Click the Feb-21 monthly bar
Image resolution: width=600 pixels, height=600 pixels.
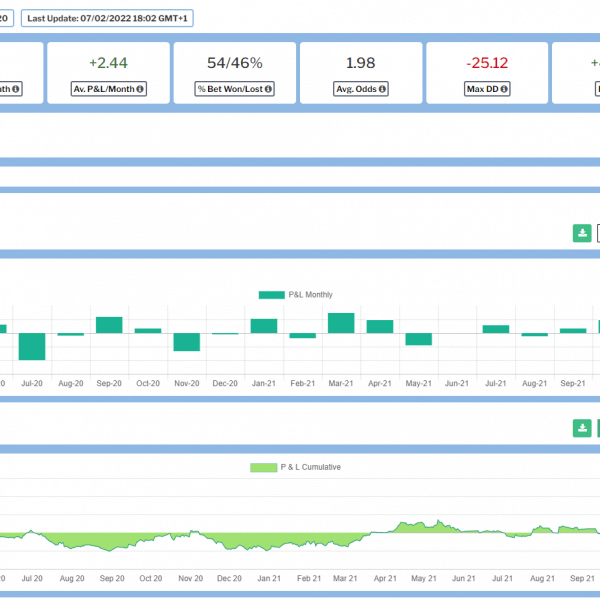[303, 336]
